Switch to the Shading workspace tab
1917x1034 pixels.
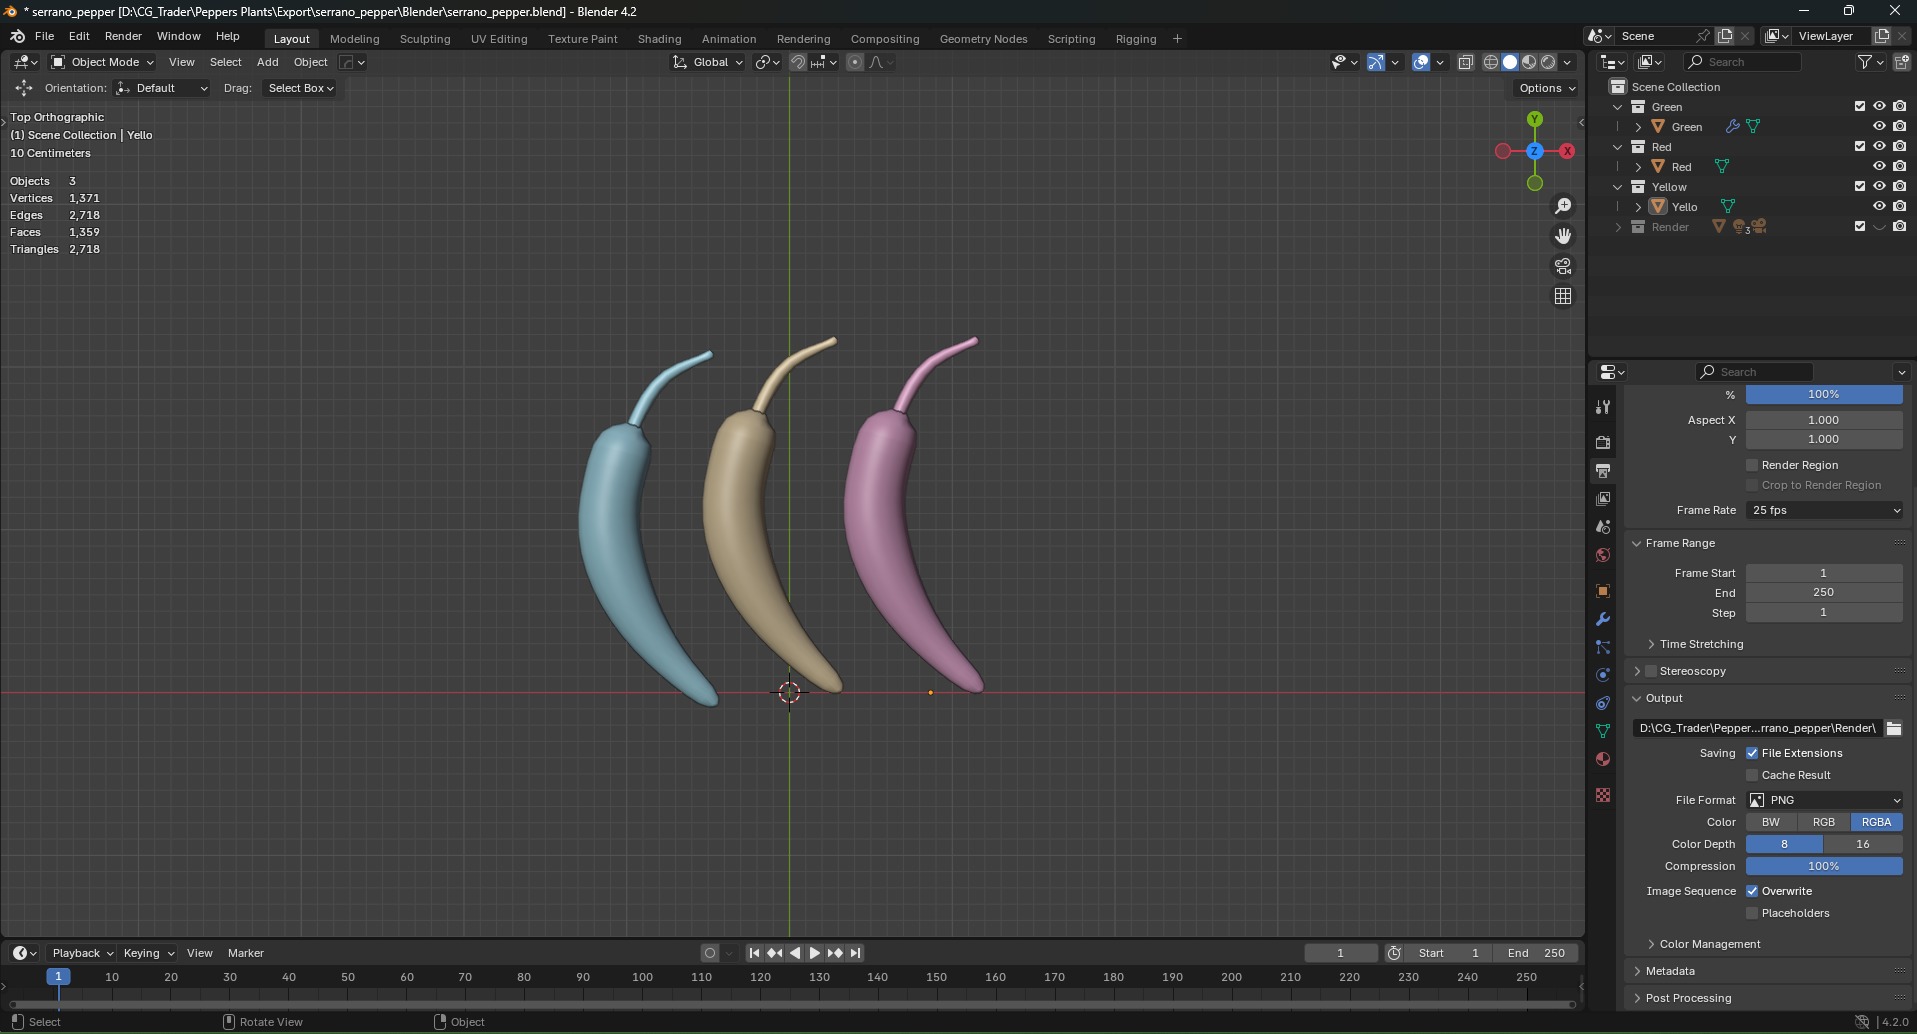point(660,39)
